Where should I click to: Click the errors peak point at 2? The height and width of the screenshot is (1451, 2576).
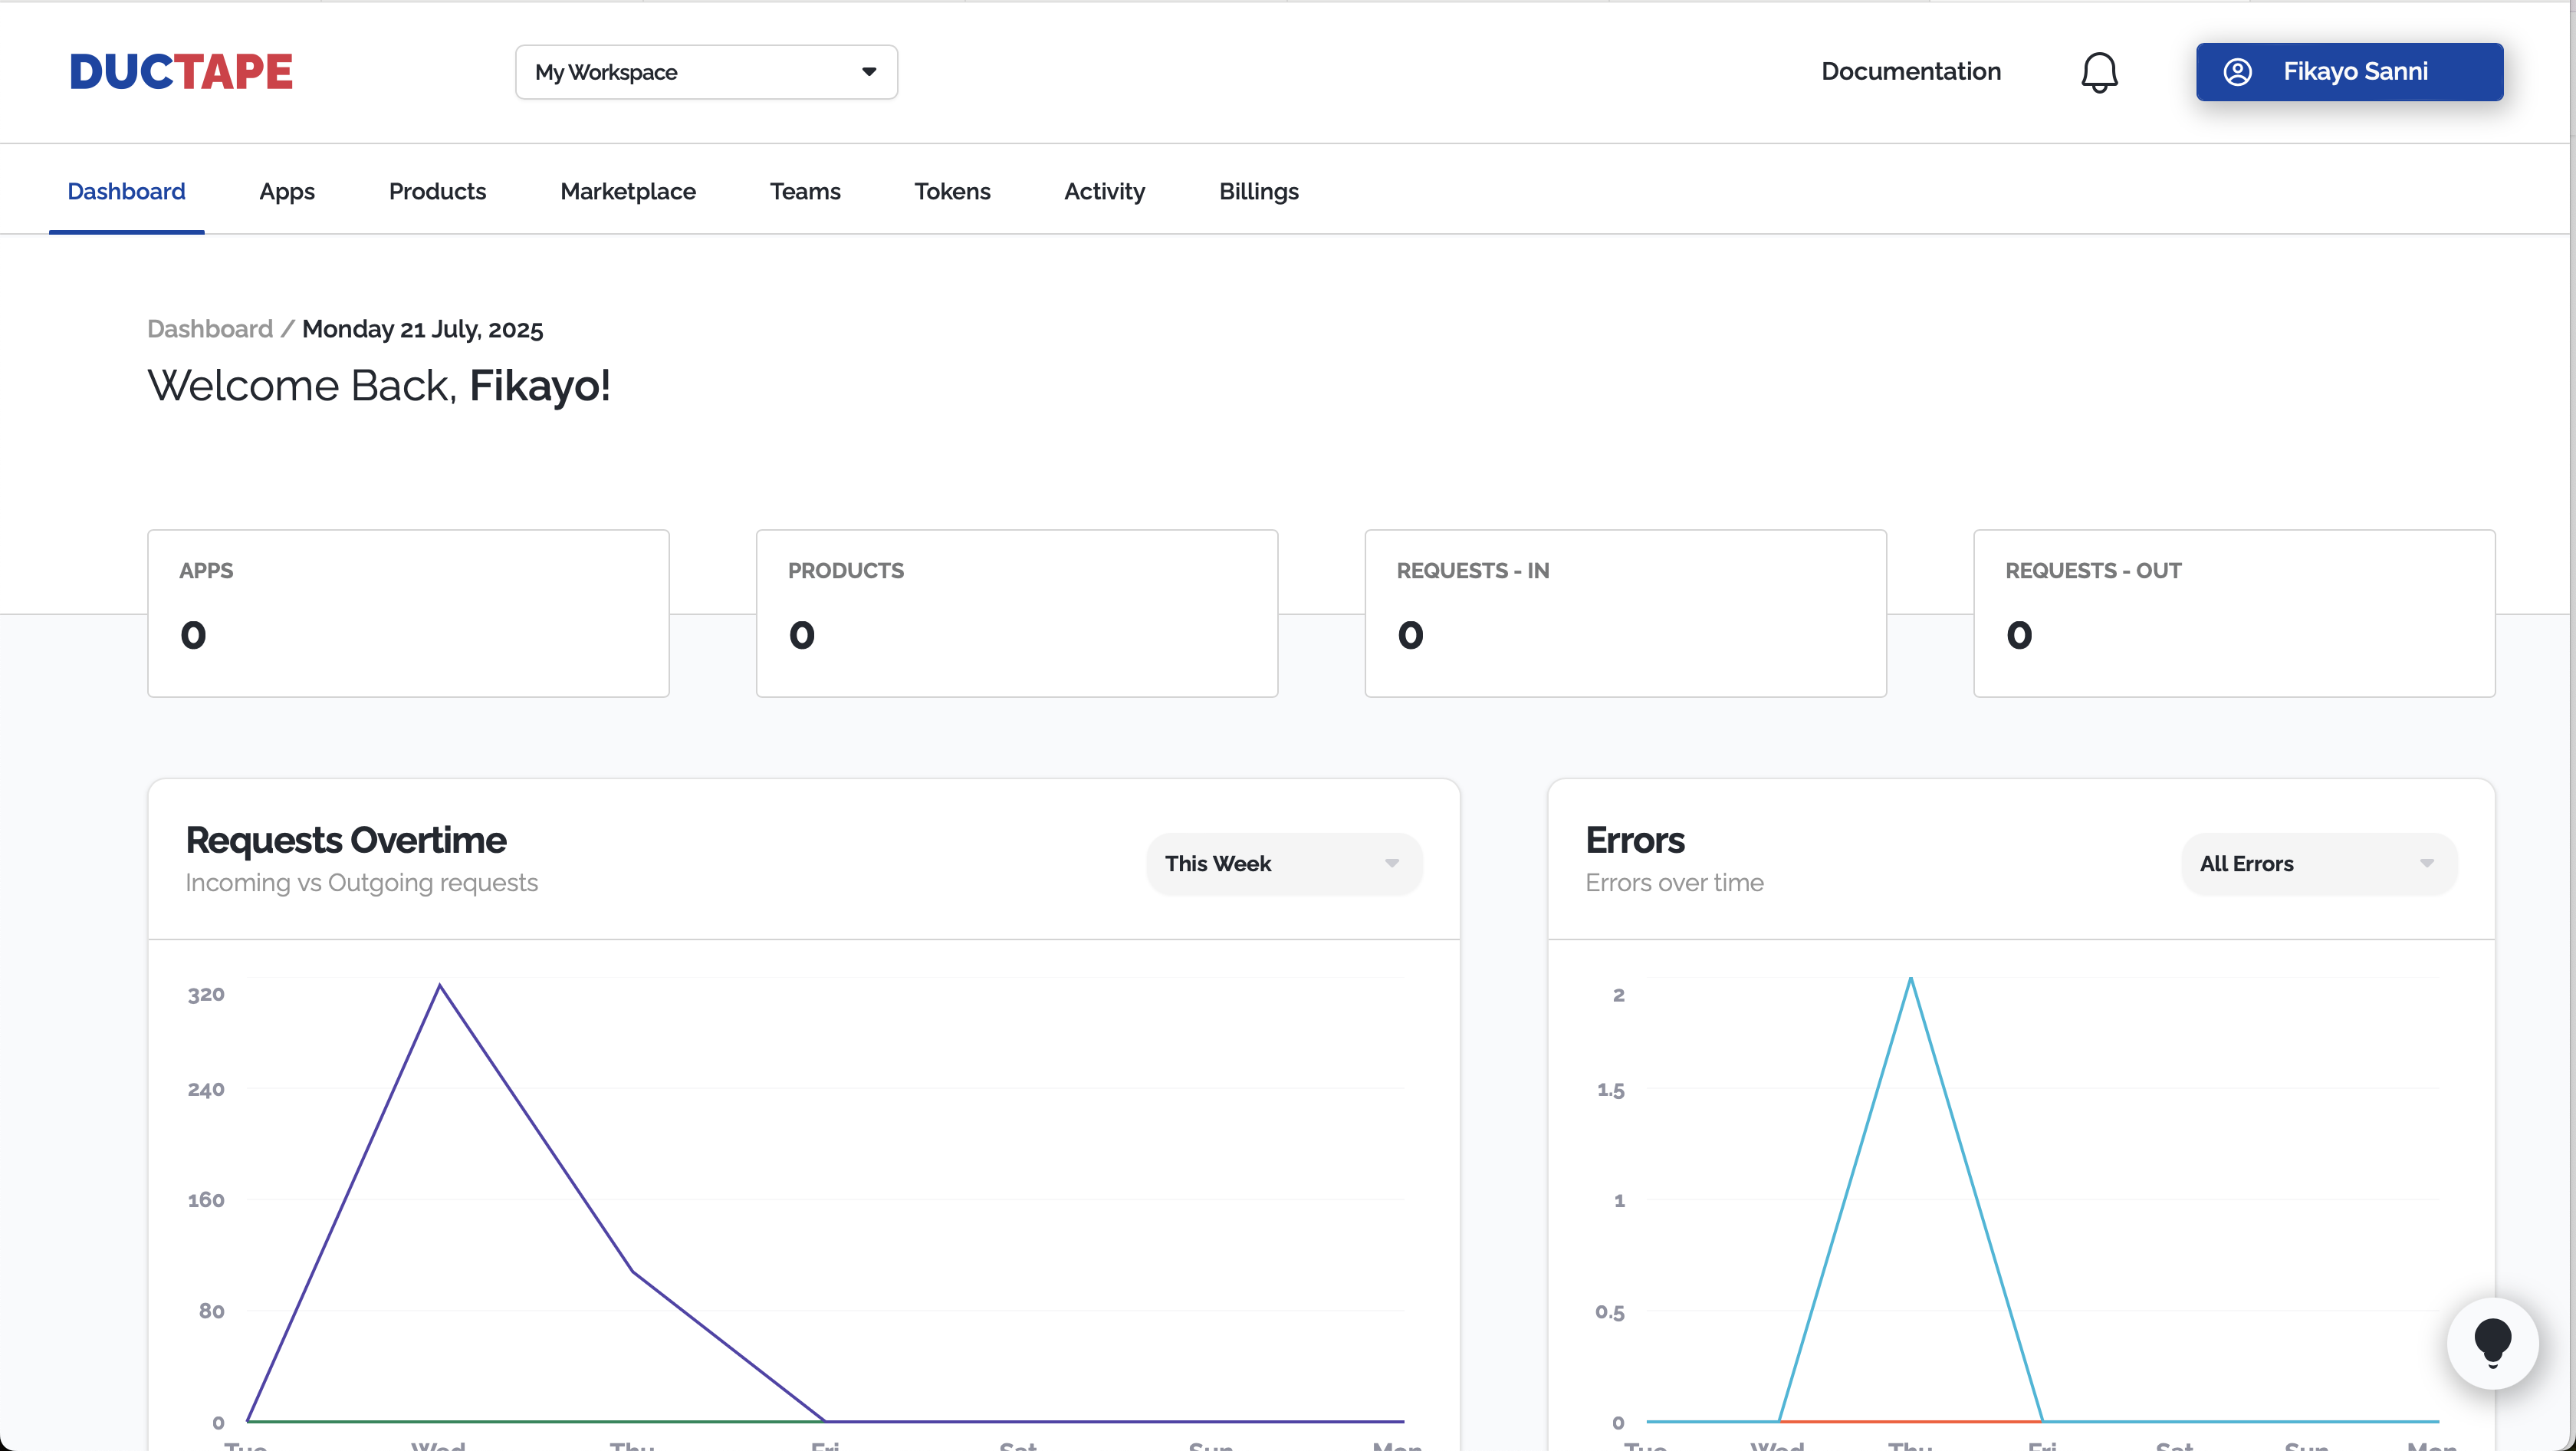coord(1911,978)
